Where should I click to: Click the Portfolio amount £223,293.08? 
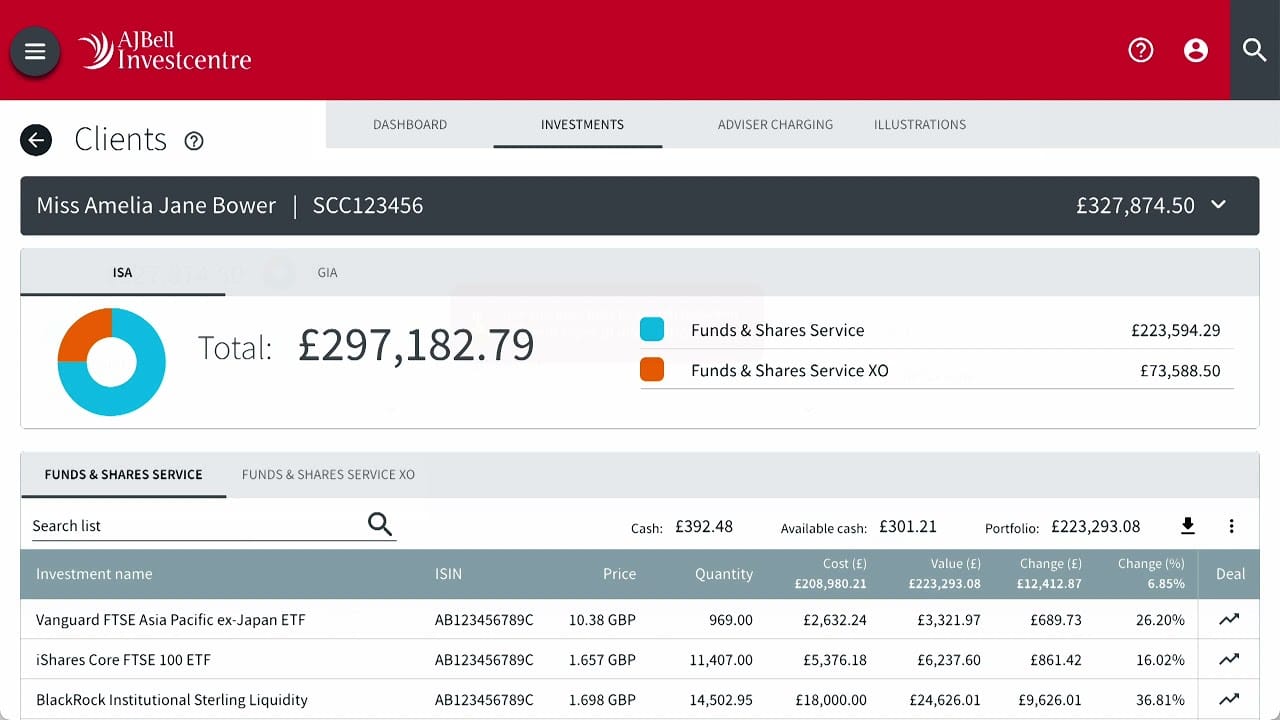click(1096, 526)
